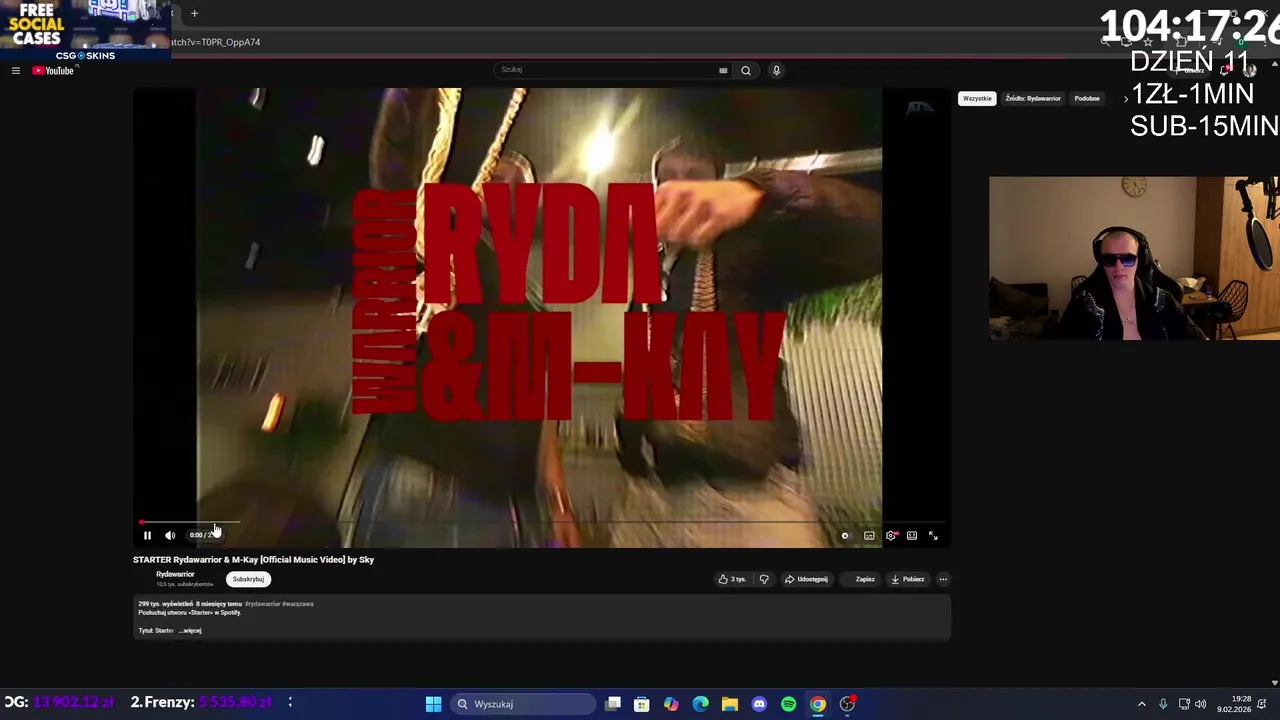Launch Microsoft Store from taskbar
The width and height of the screenshot is (1280, 720).
(642, 704)
